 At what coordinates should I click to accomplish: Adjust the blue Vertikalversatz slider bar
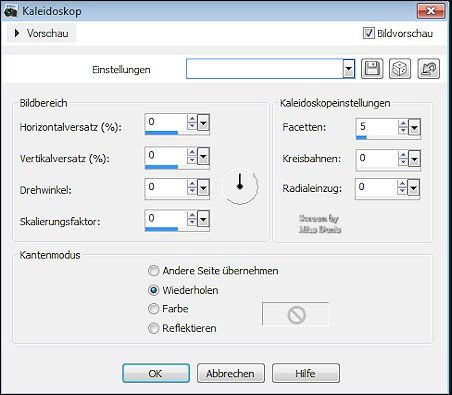coord(162,167)
